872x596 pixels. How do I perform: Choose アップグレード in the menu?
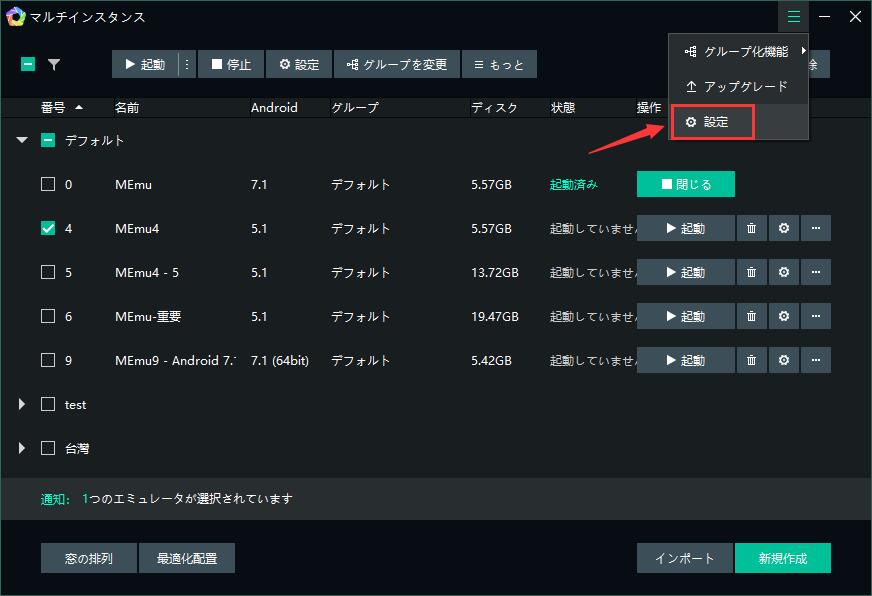point(738,87)
